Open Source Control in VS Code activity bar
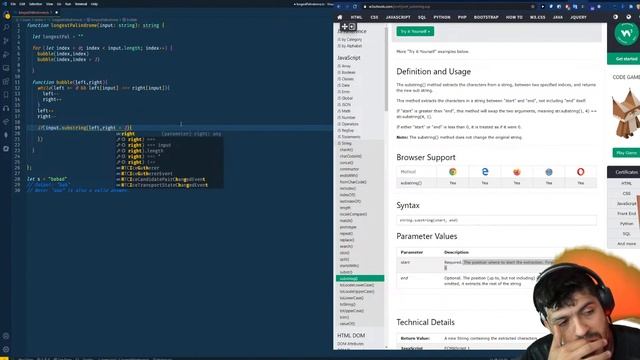 (x=6, y=41)
